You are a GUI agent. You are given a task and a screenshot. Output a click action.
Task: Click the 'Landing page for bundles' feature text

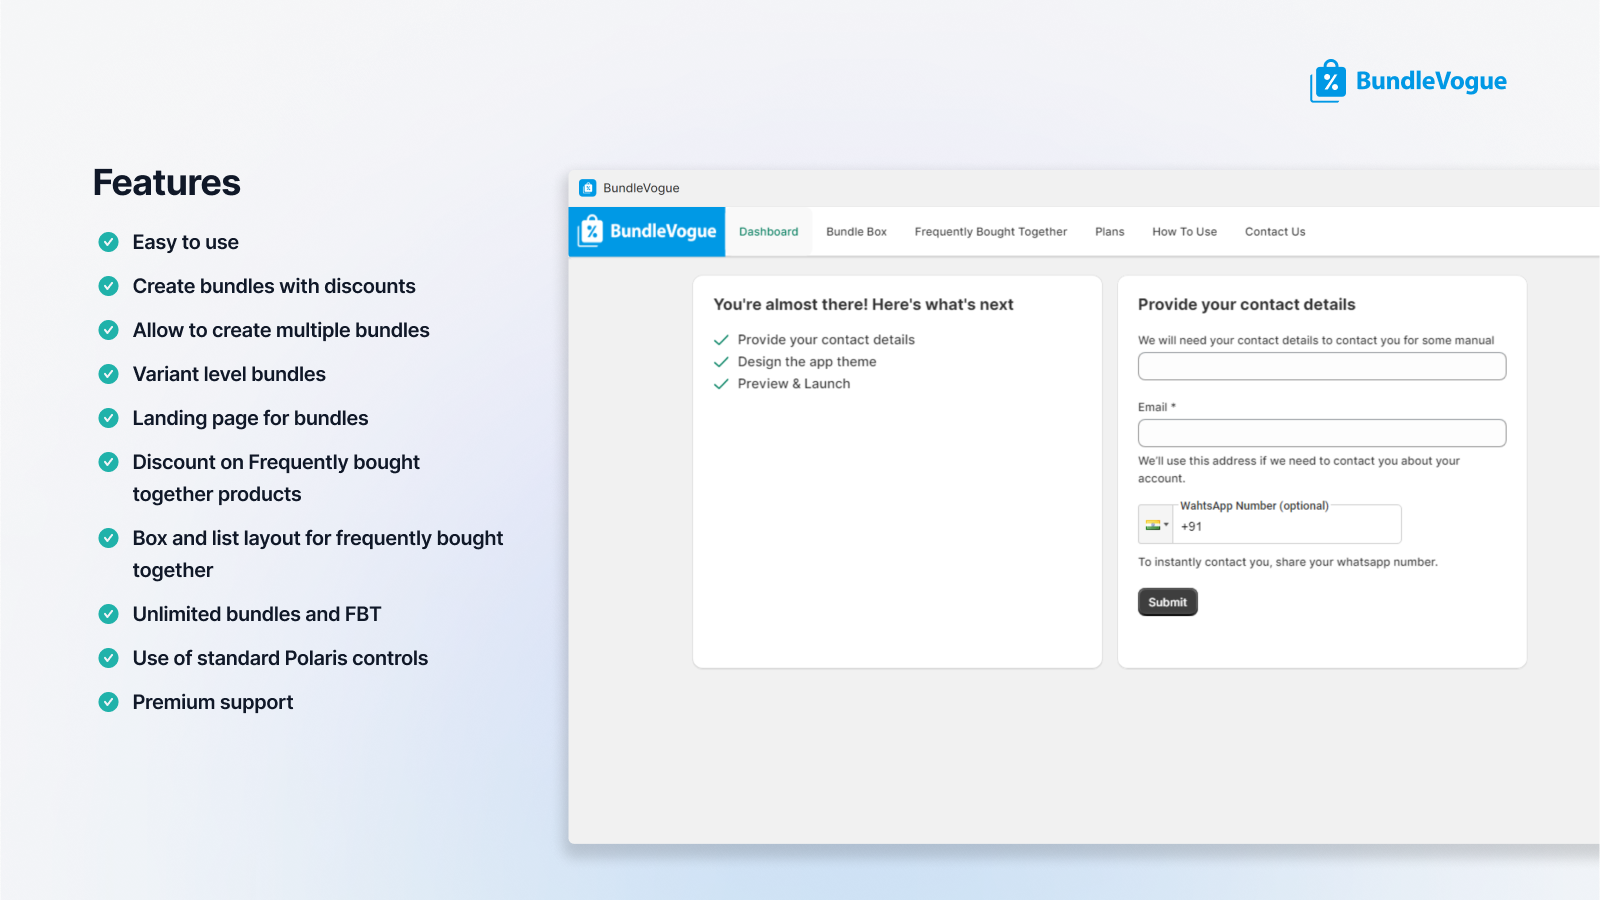pos(250,418)
